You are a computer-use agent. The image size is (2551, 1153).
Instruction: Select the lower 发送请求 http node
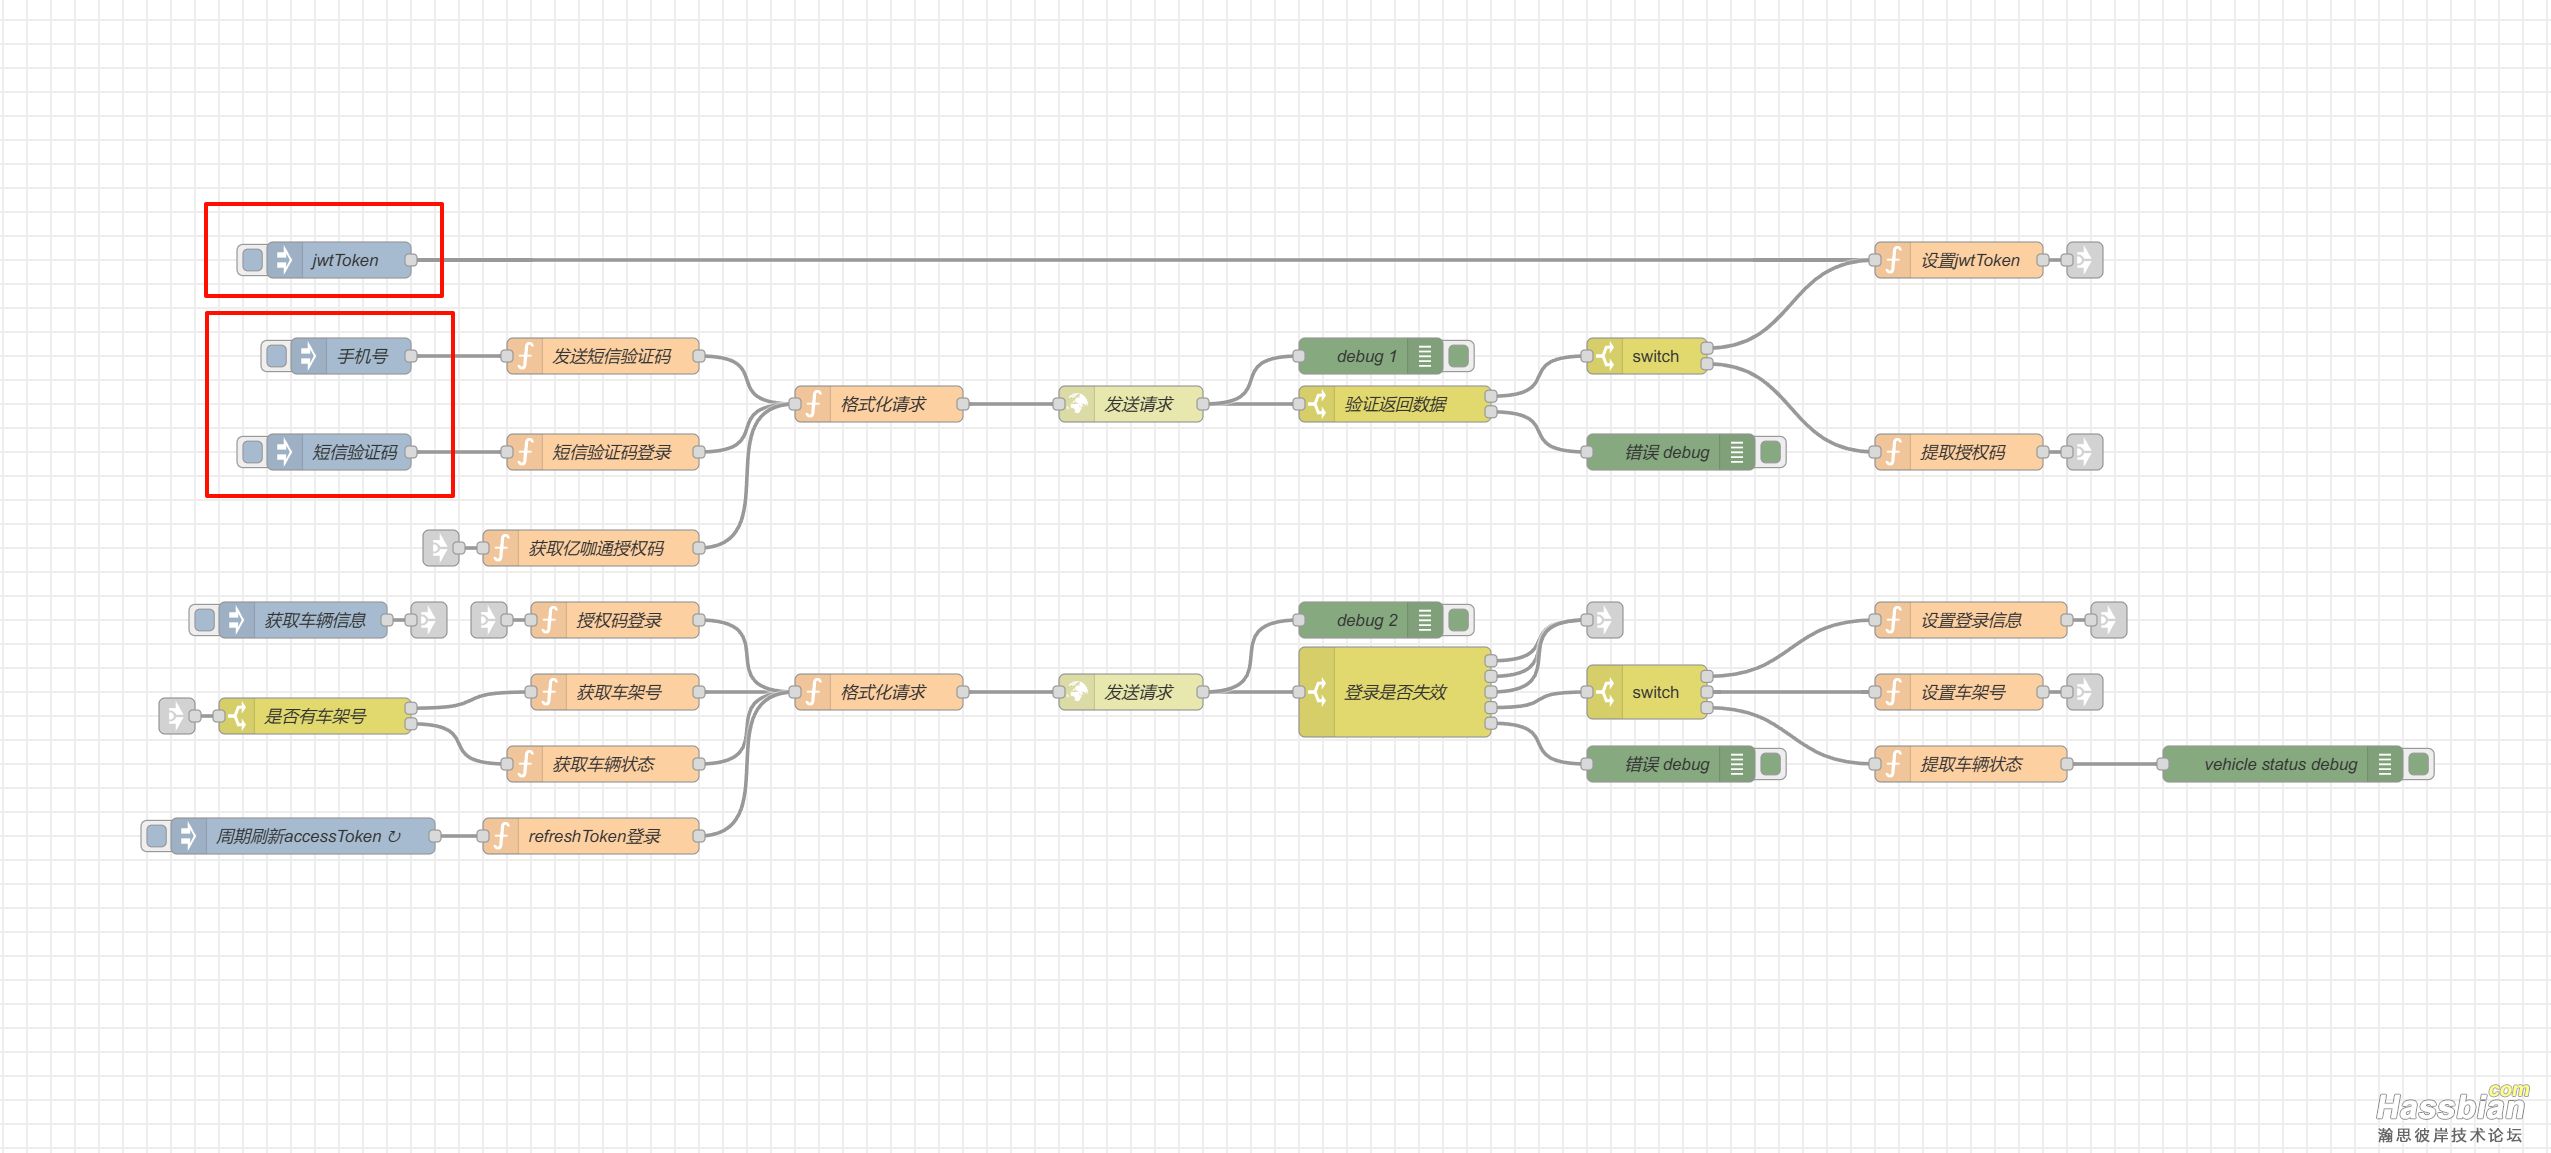(x=1131, y=692)
